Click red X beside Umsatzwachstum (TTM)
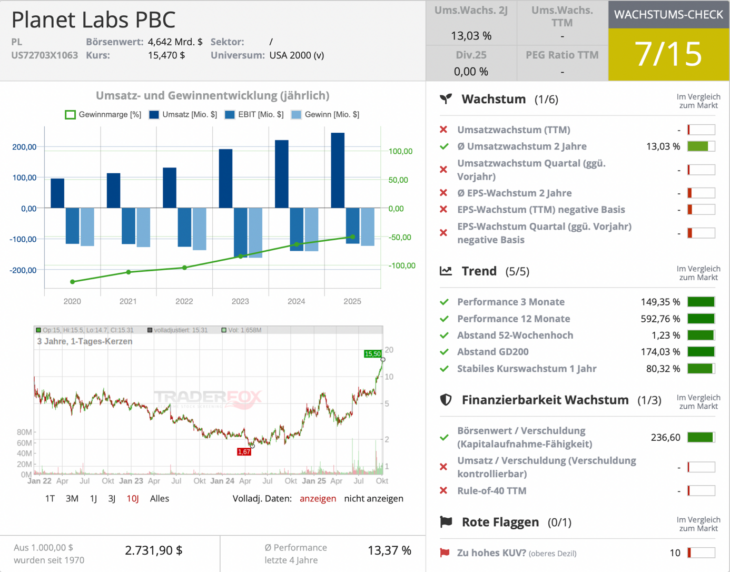Image resolution: width=730 pixels, height=572 pixels. point(444,130)
